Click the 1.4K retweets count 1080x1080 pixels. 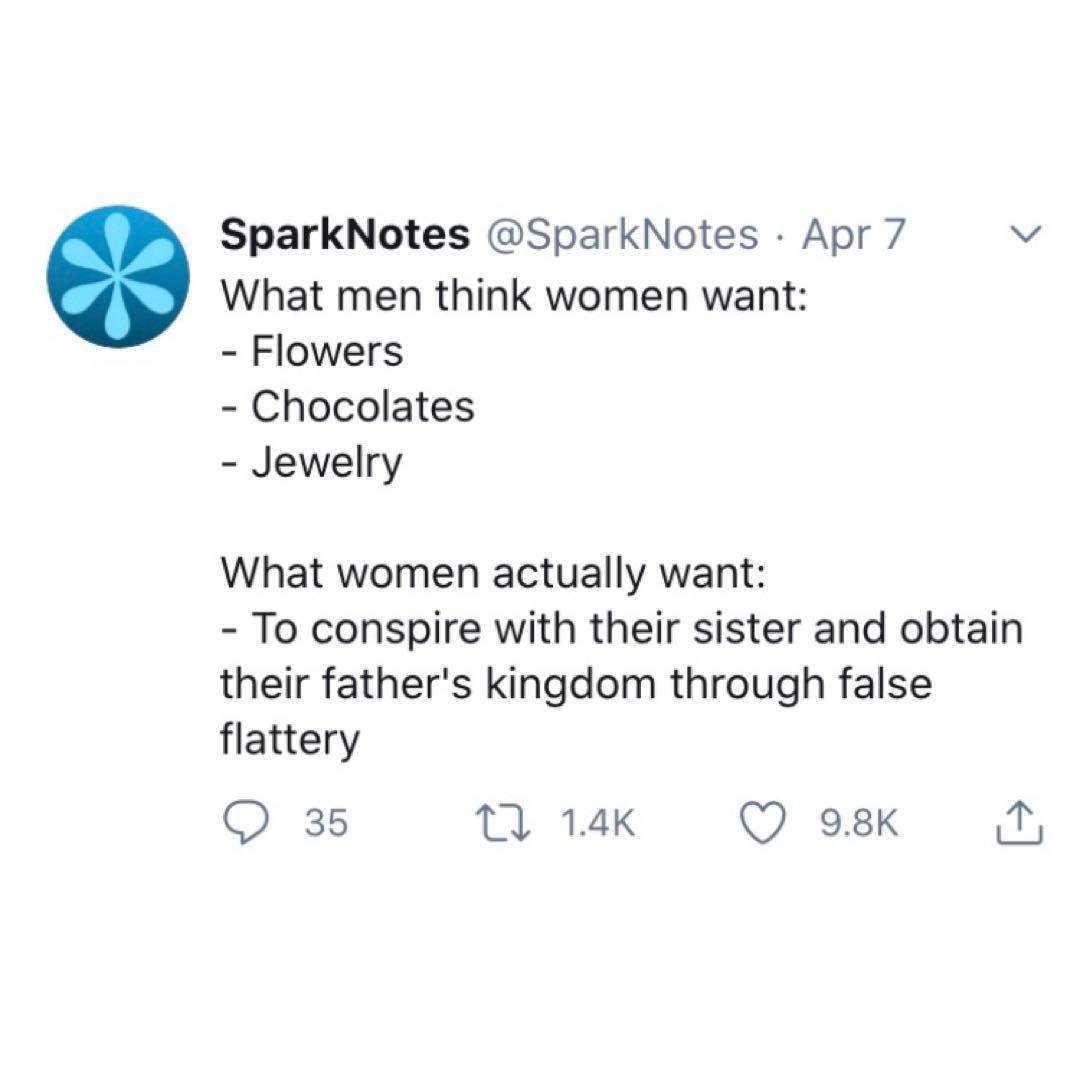pyautogui.click(x=597, y=824)
